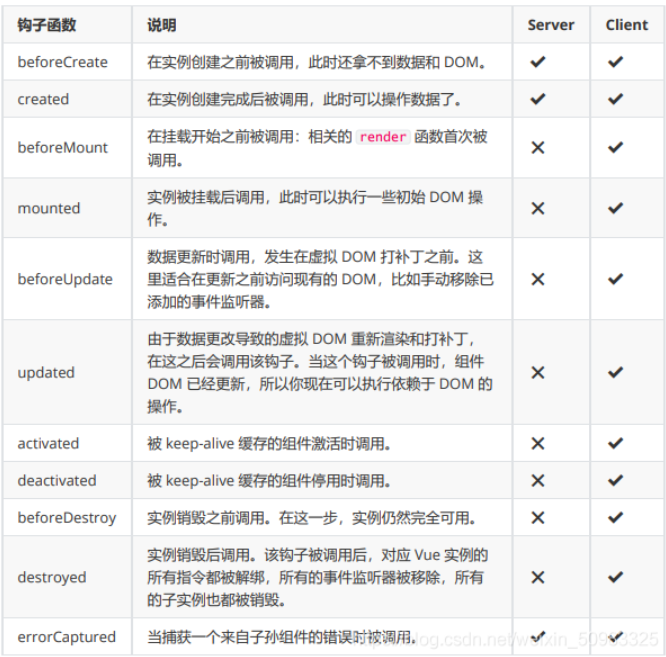Select the activated hook name
The height and width of the screenshot is (657, 666).
tap(48, 443)
